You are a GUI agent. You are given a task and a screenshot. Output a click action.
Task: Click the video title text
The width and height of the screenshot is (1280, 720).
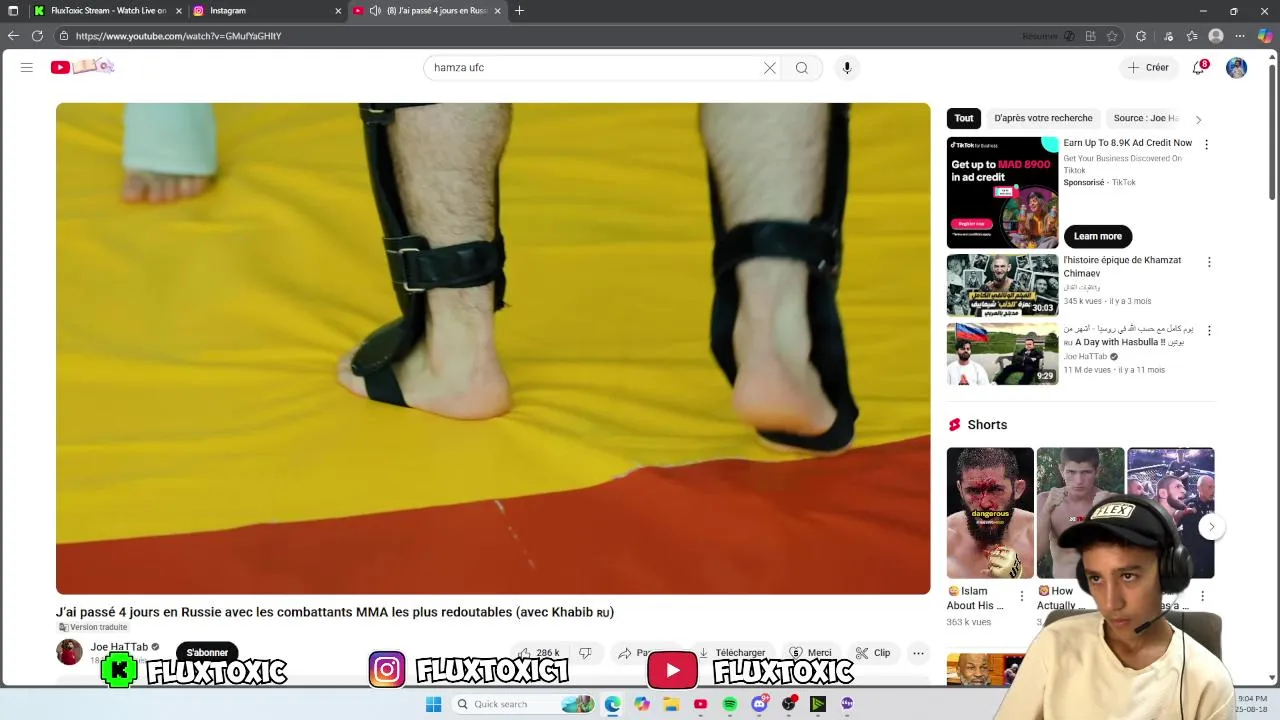(335, 612)
